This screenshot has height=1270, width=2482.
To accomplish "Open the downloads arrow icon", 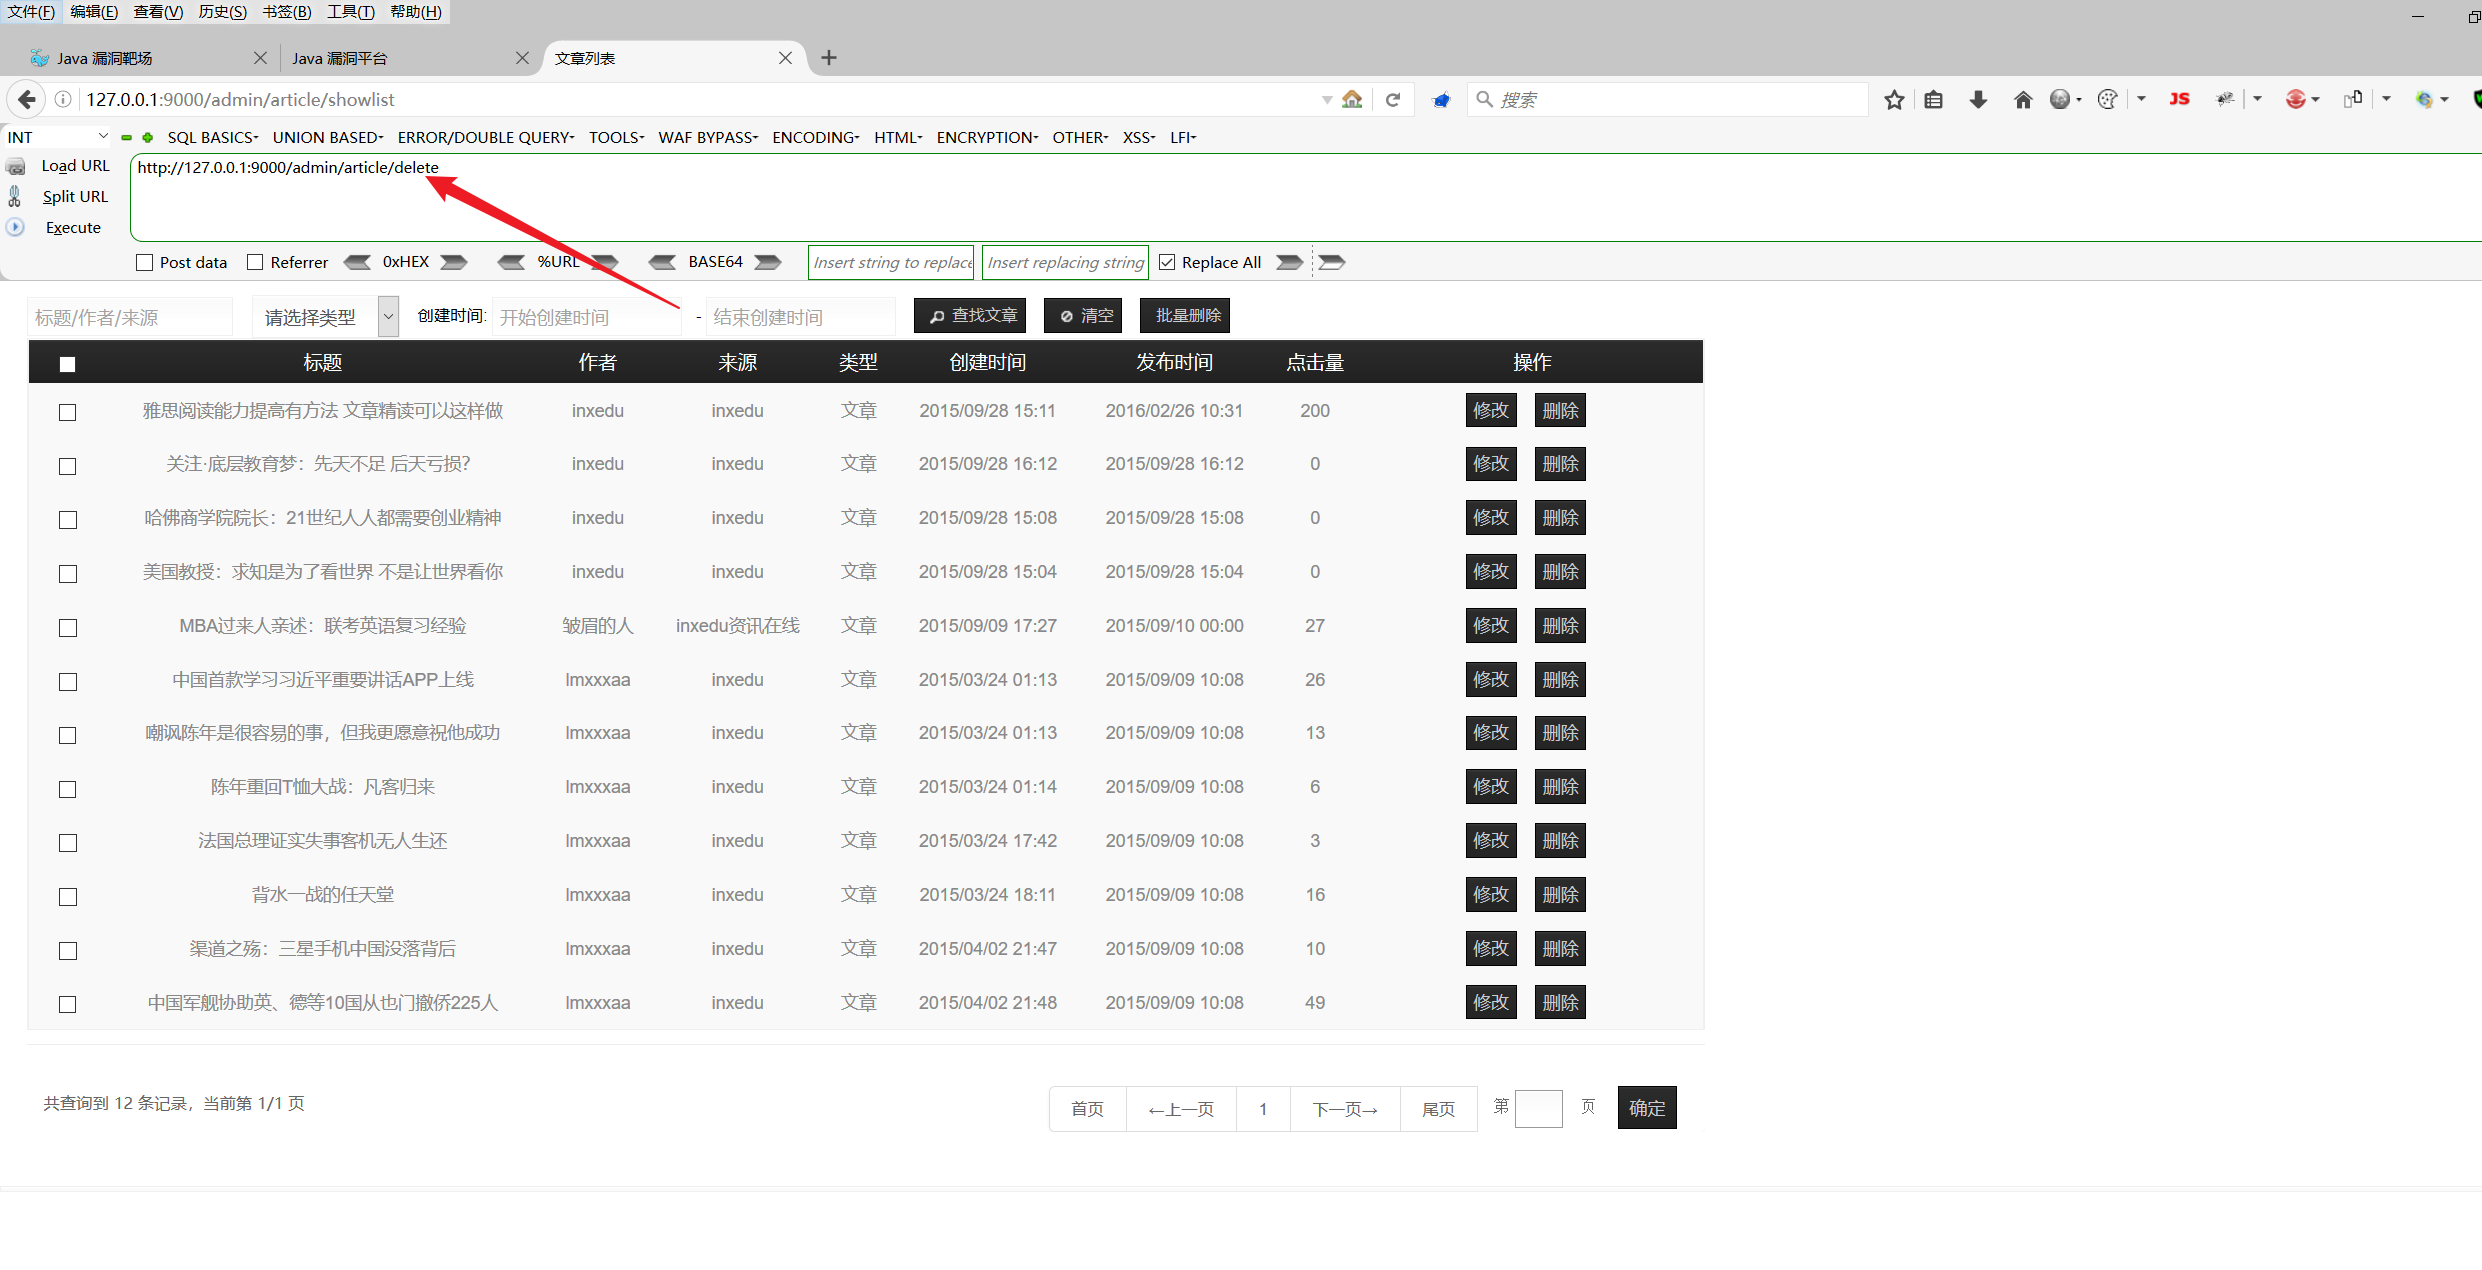I will (1978, 99).
